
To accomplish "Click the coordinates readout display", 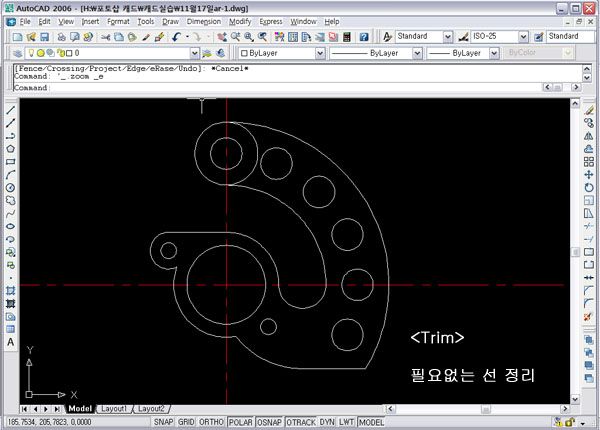I will click(x=49, y=422).
